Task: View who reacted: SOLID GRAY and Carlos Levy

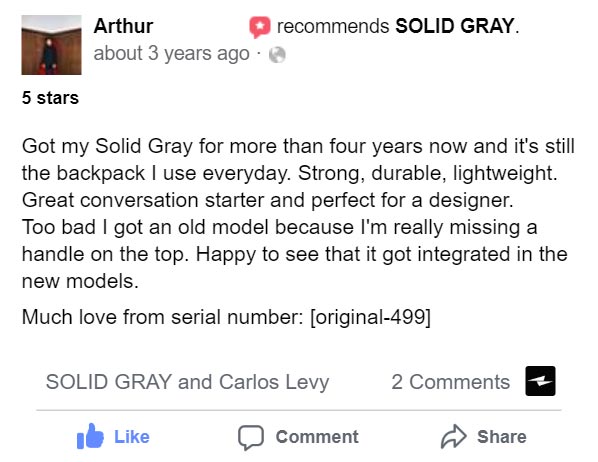Action: coord(187,382)
